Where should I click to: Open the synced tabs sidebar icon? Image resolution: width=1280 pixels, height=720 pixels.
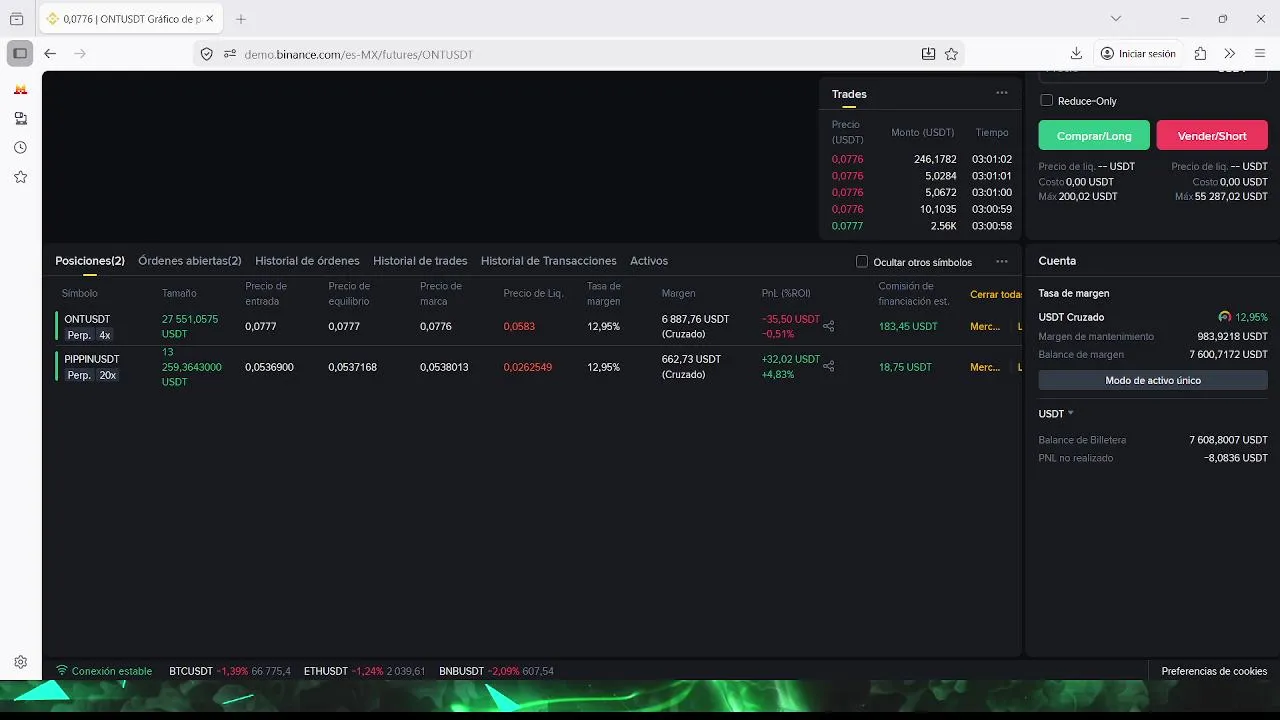coord(20,118)
